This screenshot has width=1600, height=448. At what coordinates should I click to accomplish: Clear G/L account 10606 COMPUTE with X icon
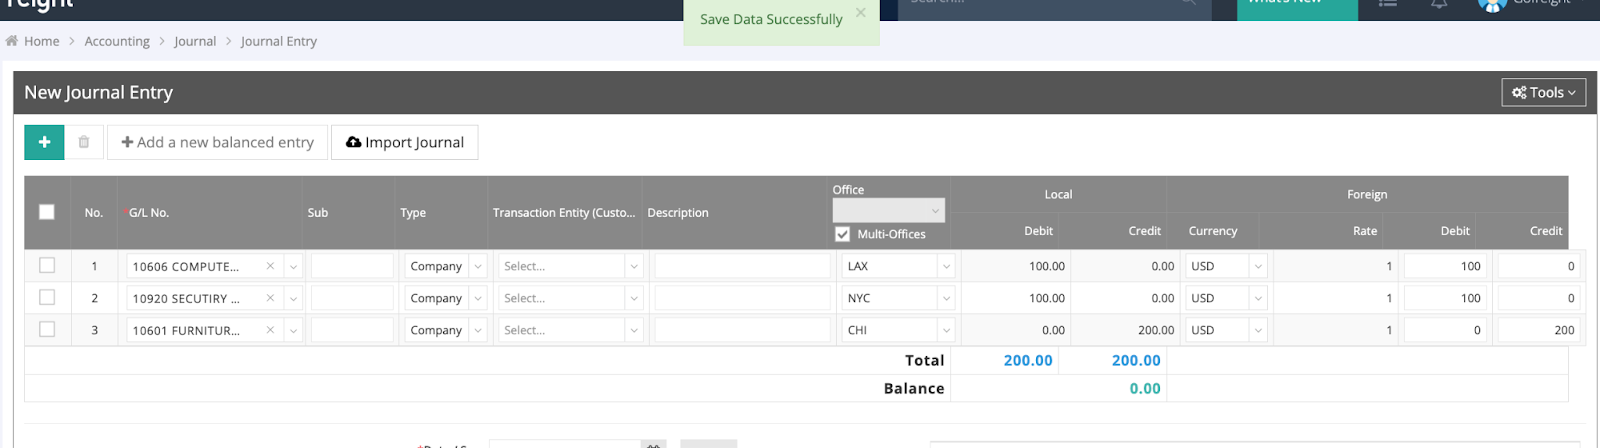tap(270, 266)
